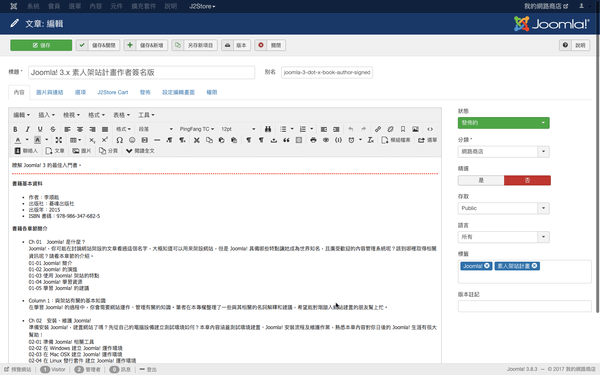The height and width of the screenshot is (375, 600).
Task: Switch to the J2Store Cart tab
Action: (x=112, y=92)
